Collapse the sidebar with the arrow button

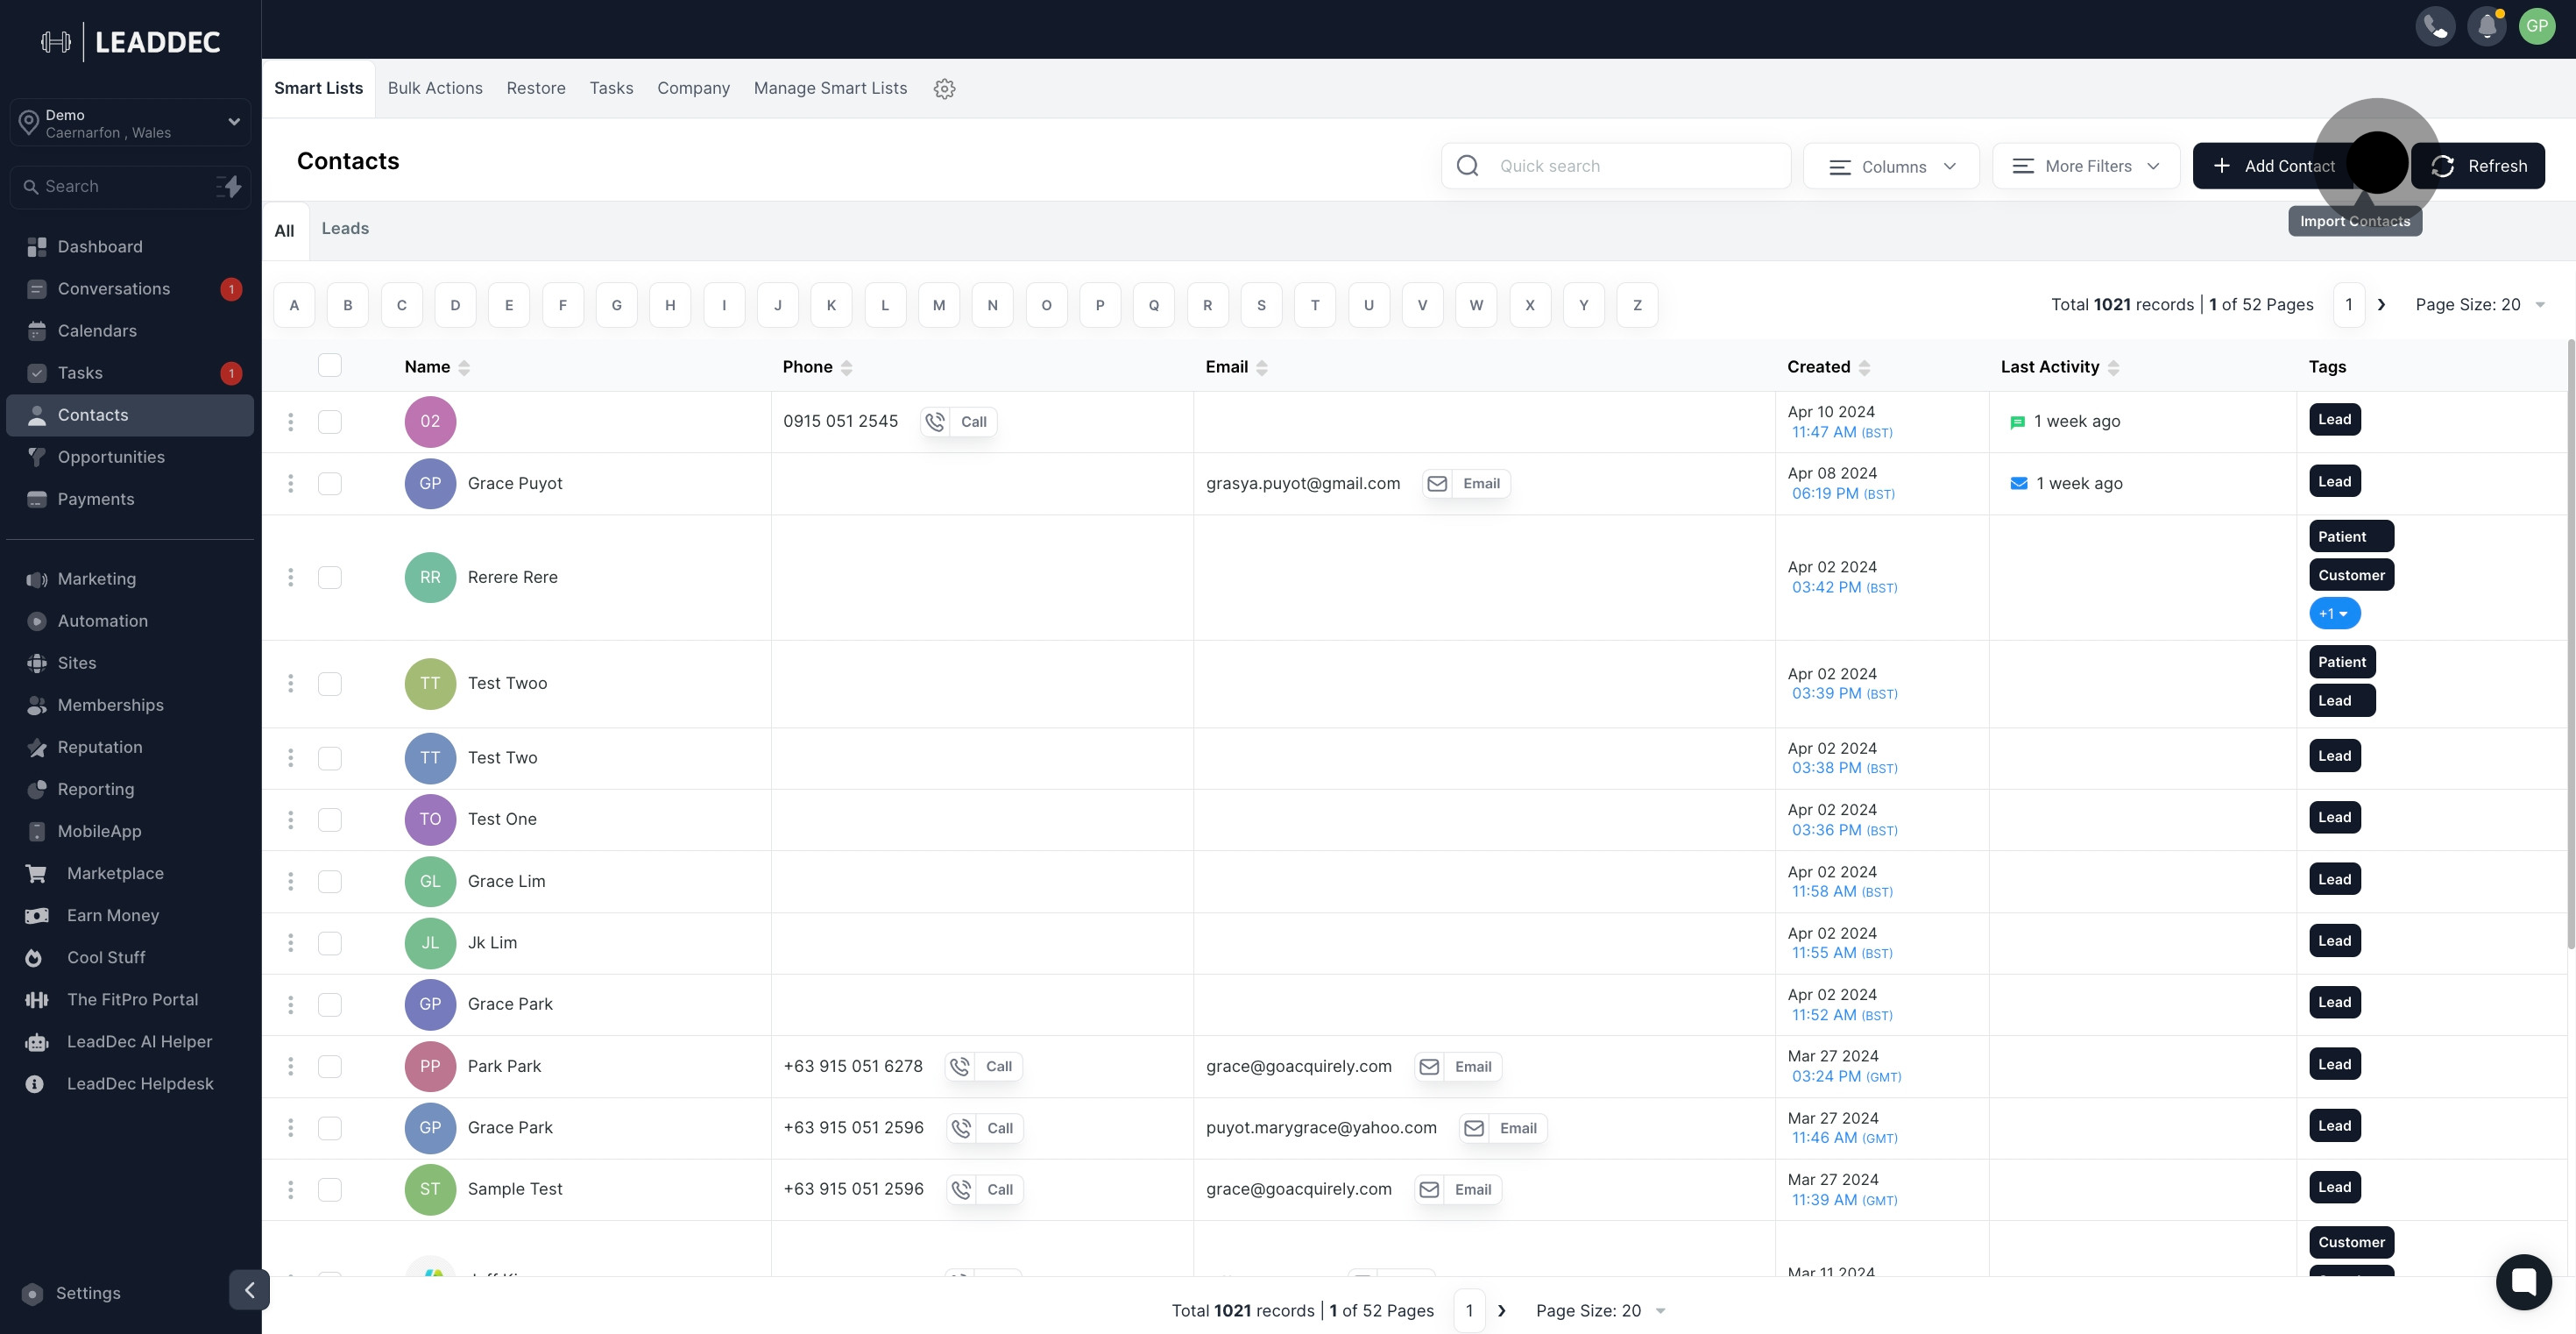coord(249,1290)
